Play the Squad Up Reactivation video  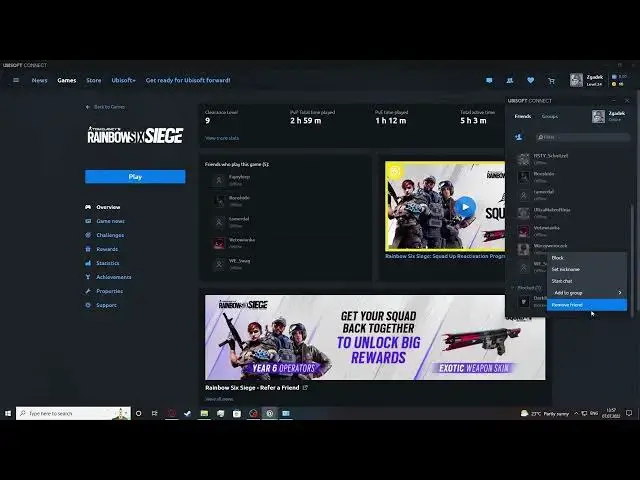click(x=465, y=207)
